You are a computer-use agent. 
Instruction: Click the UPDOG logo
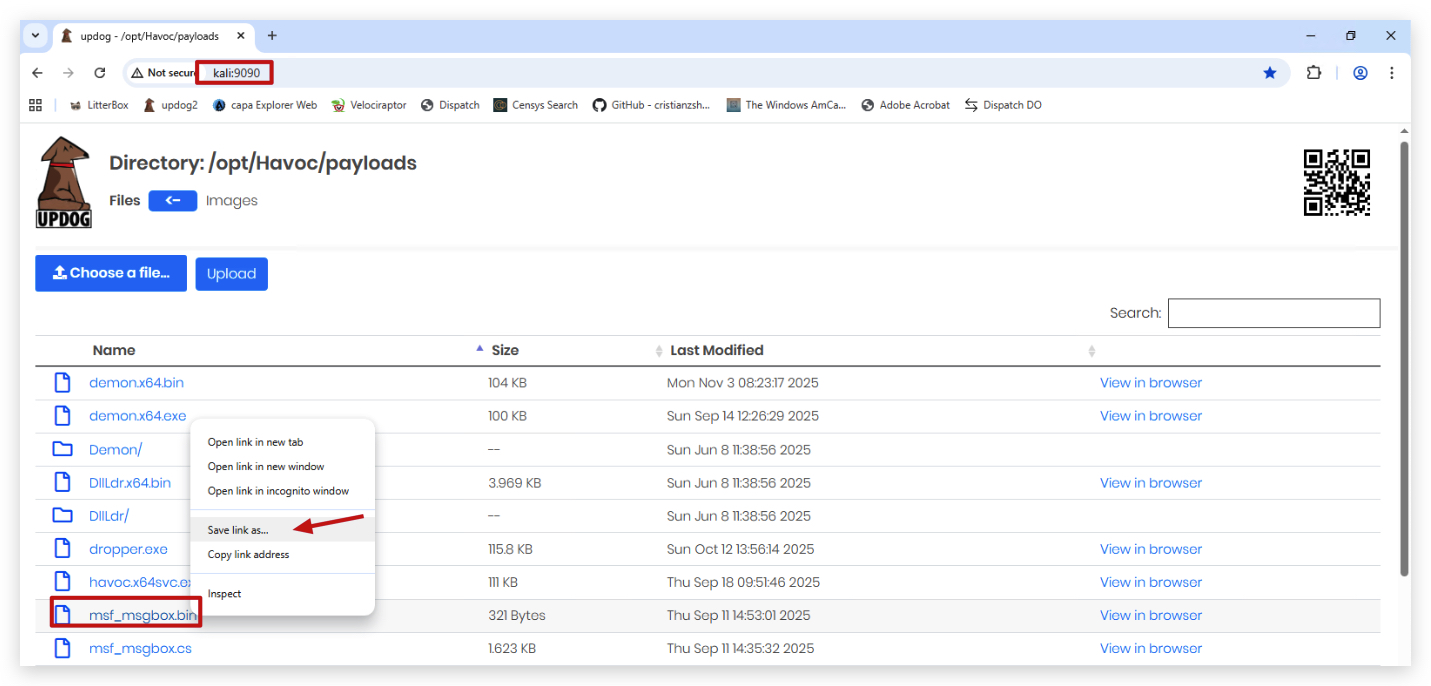64,183
